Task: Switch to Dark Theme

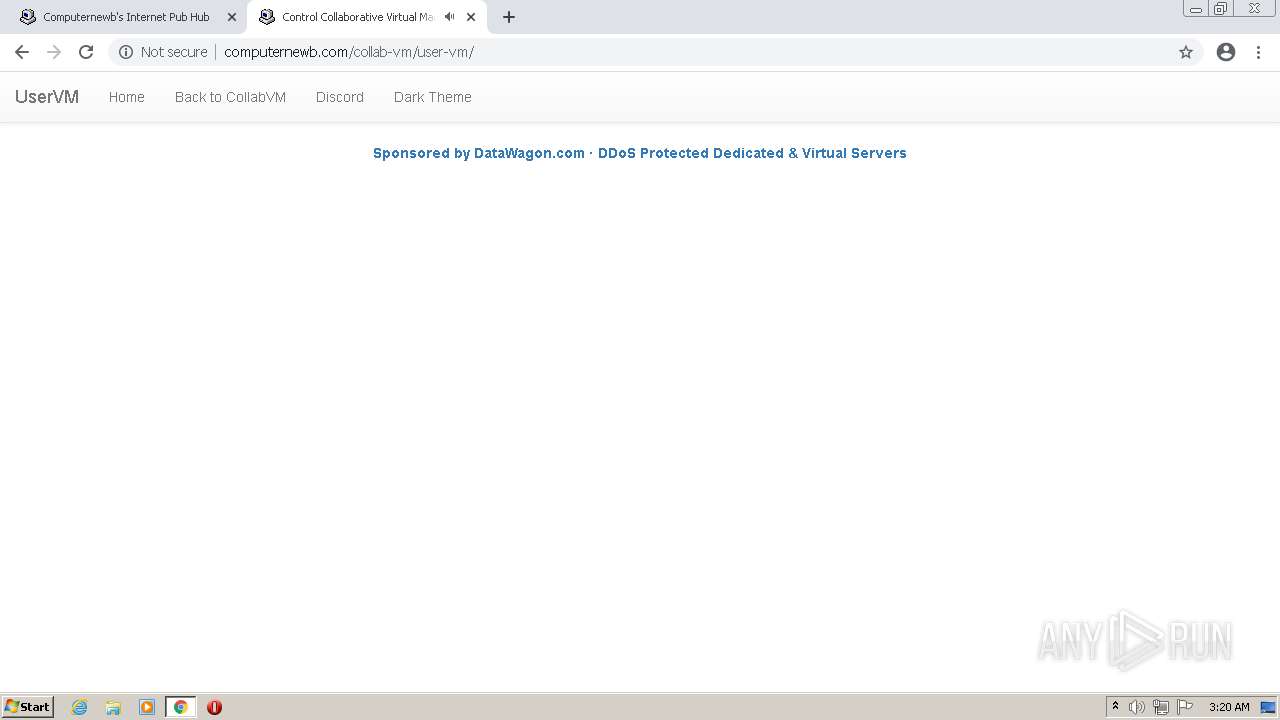Action: [x=433, y=97]
